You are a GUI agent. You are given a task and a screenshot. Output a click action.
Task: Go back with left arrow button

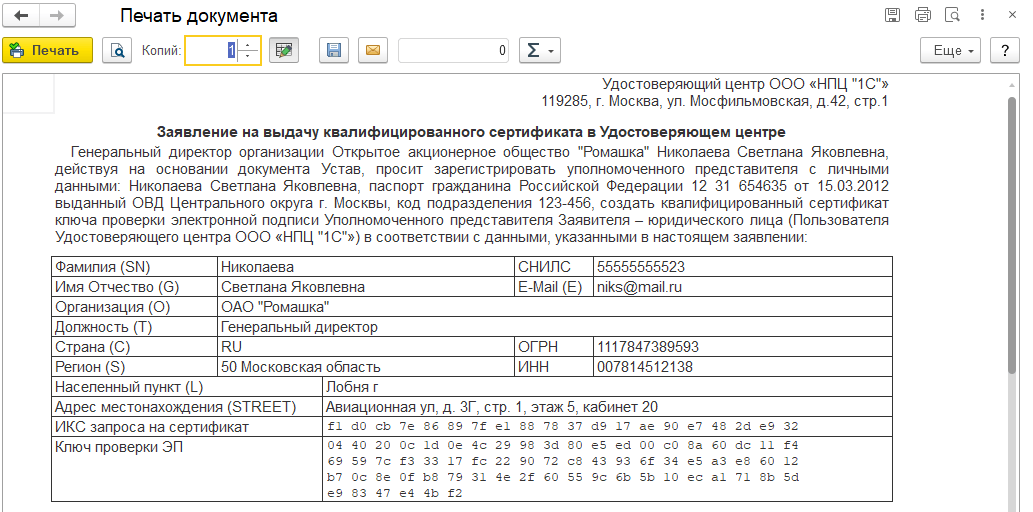point(21,16)
